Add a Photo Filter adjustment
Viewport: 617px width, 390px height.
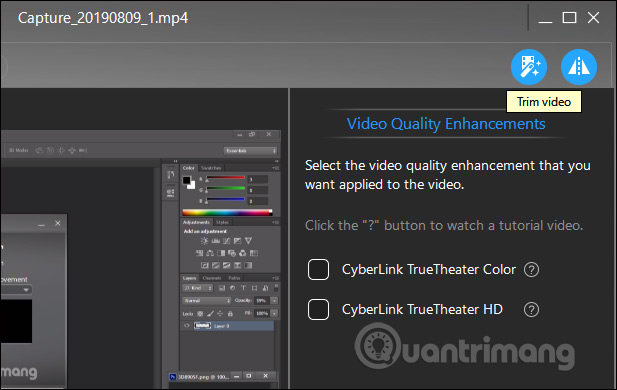click(x=232, y=253)
